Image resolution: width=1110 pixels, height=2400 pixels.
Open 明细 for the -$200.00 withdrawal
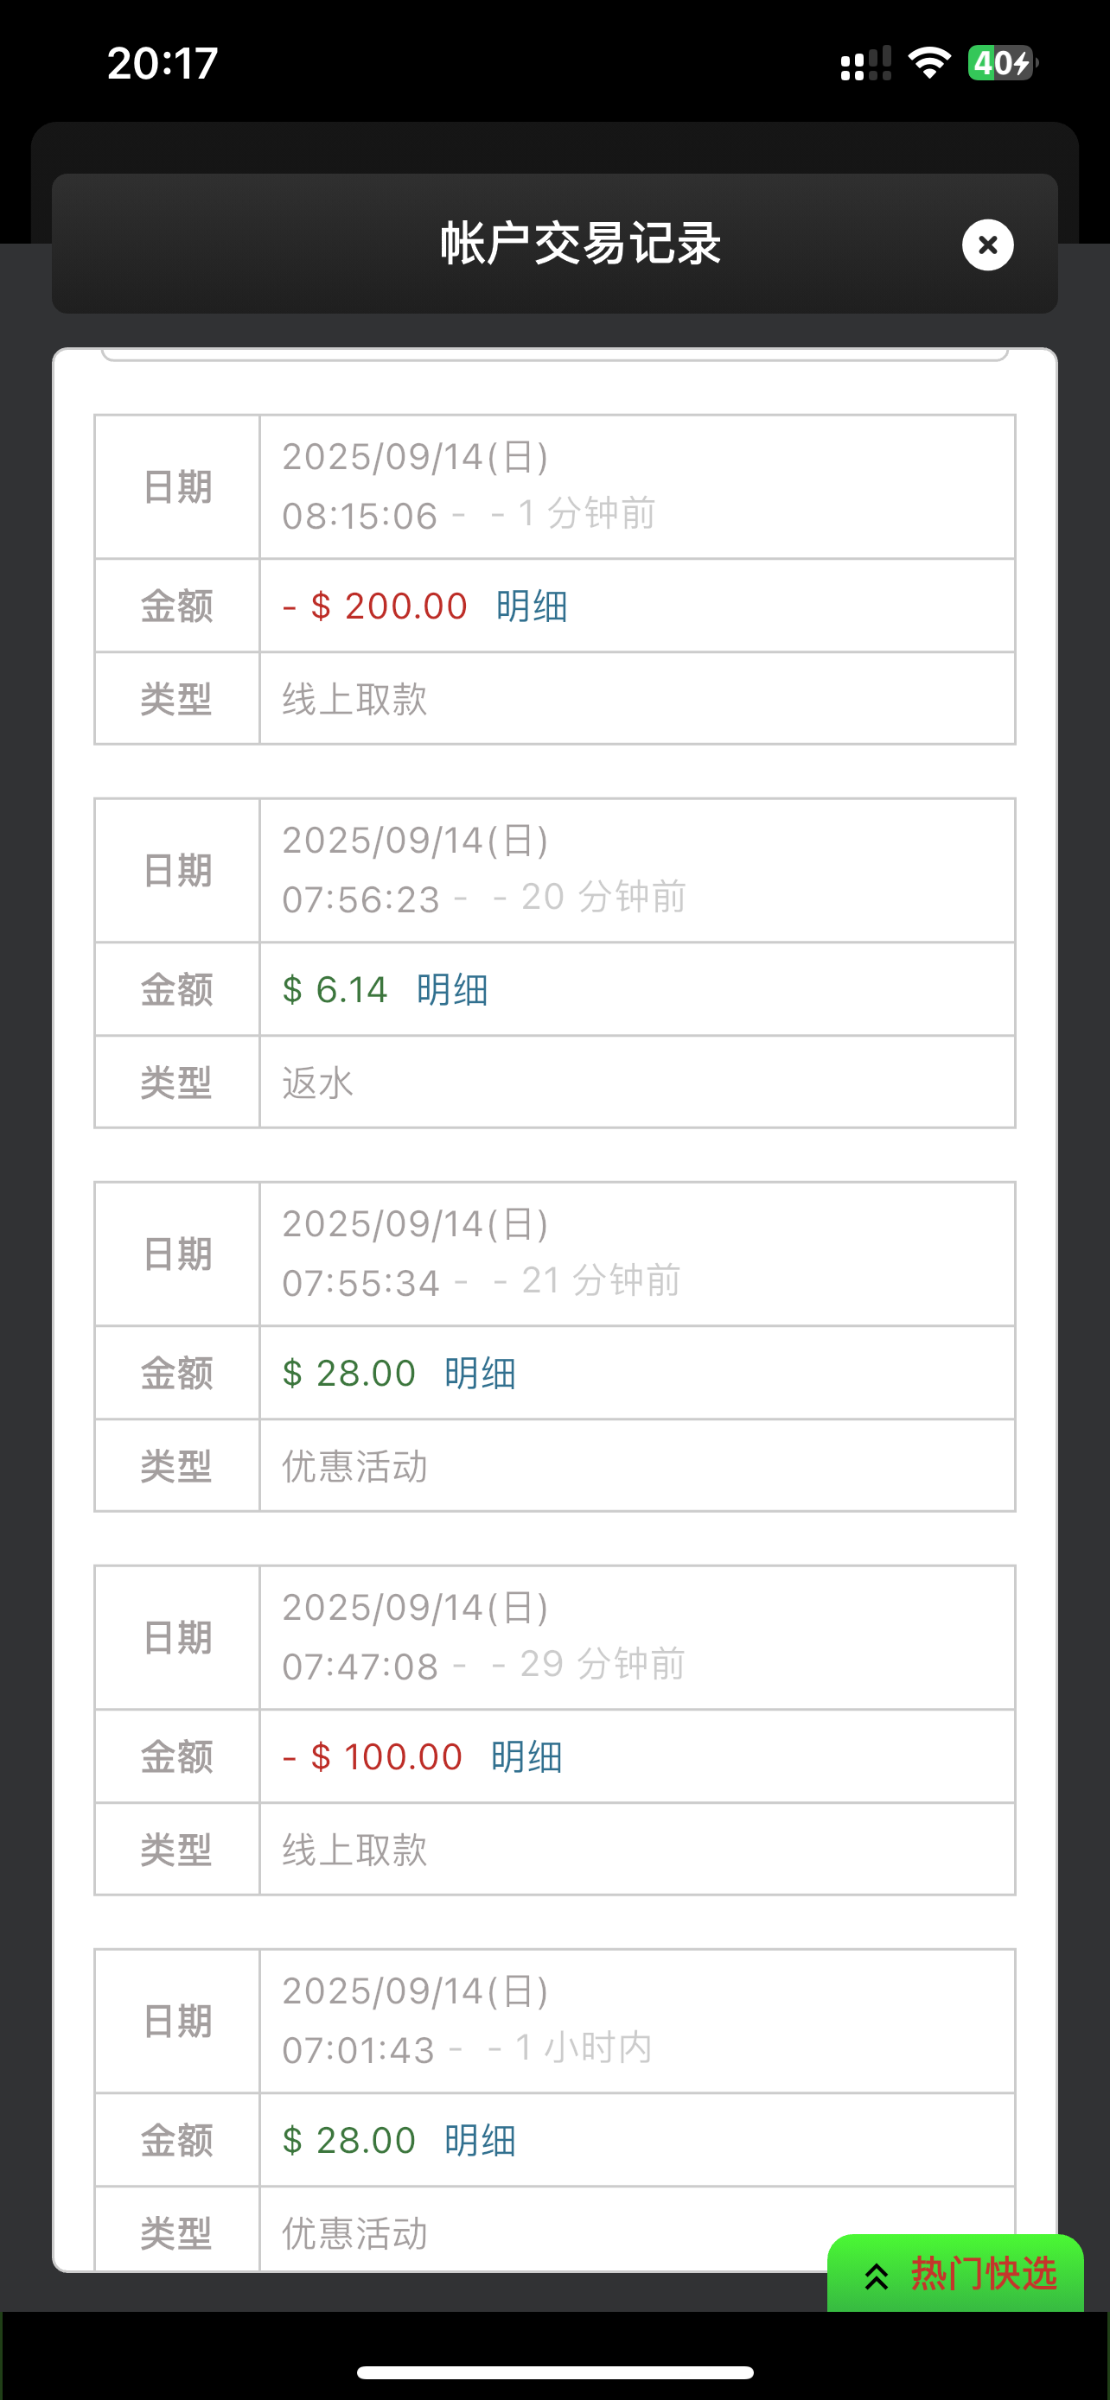tap(531, 606)
